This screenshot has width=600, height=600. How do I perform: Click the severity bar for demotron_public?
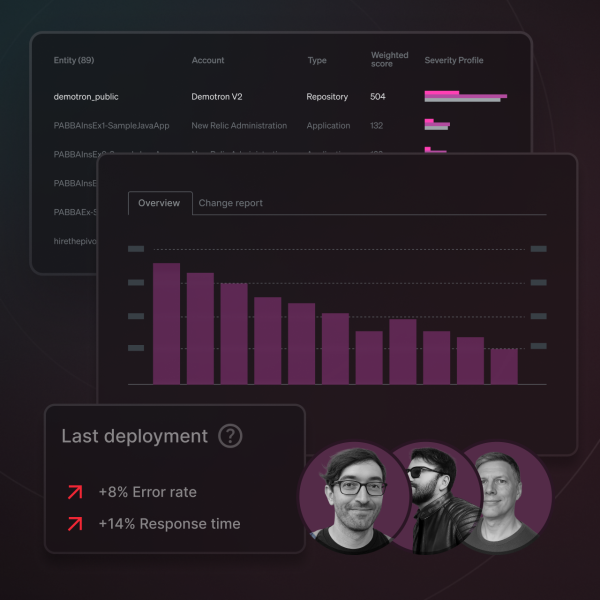coord(464,97)
